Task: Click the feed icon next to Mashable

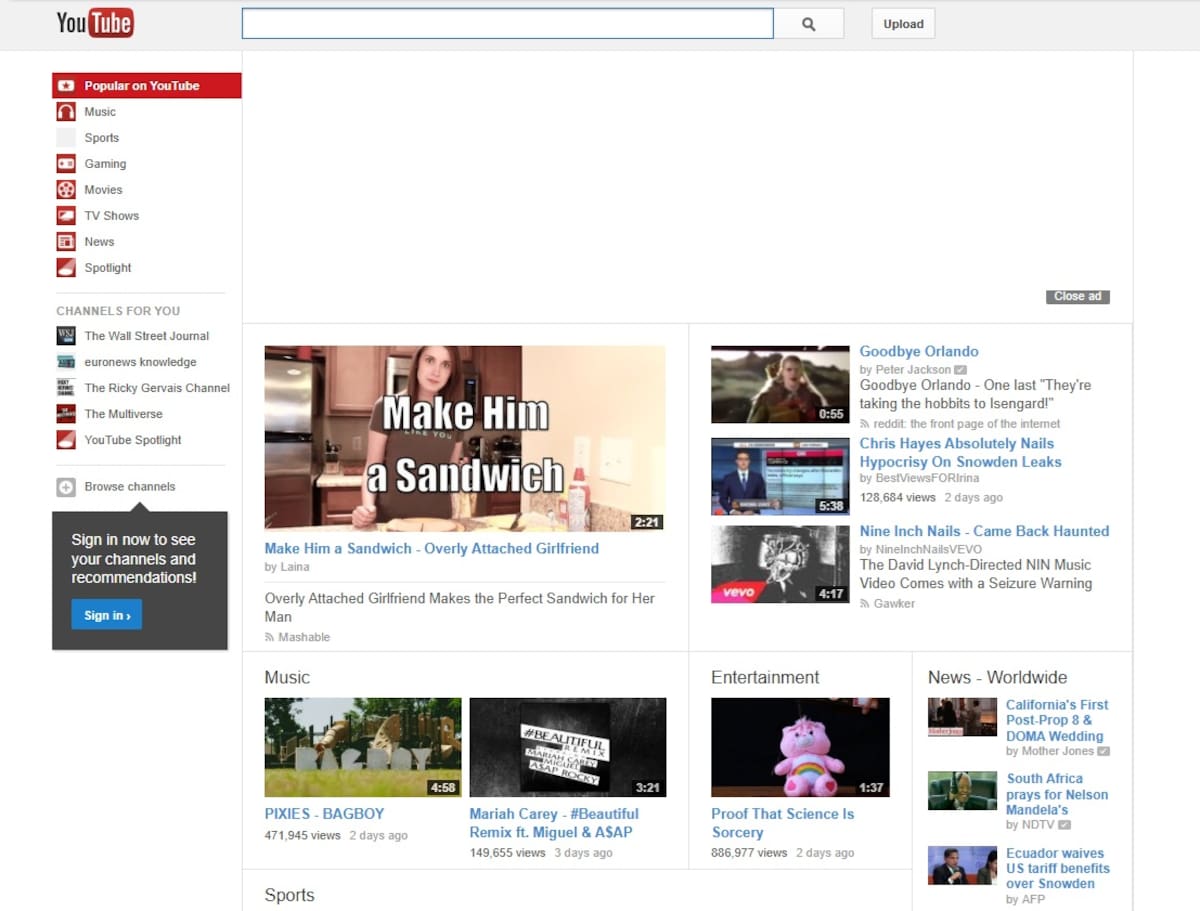Action: [269, 638]
